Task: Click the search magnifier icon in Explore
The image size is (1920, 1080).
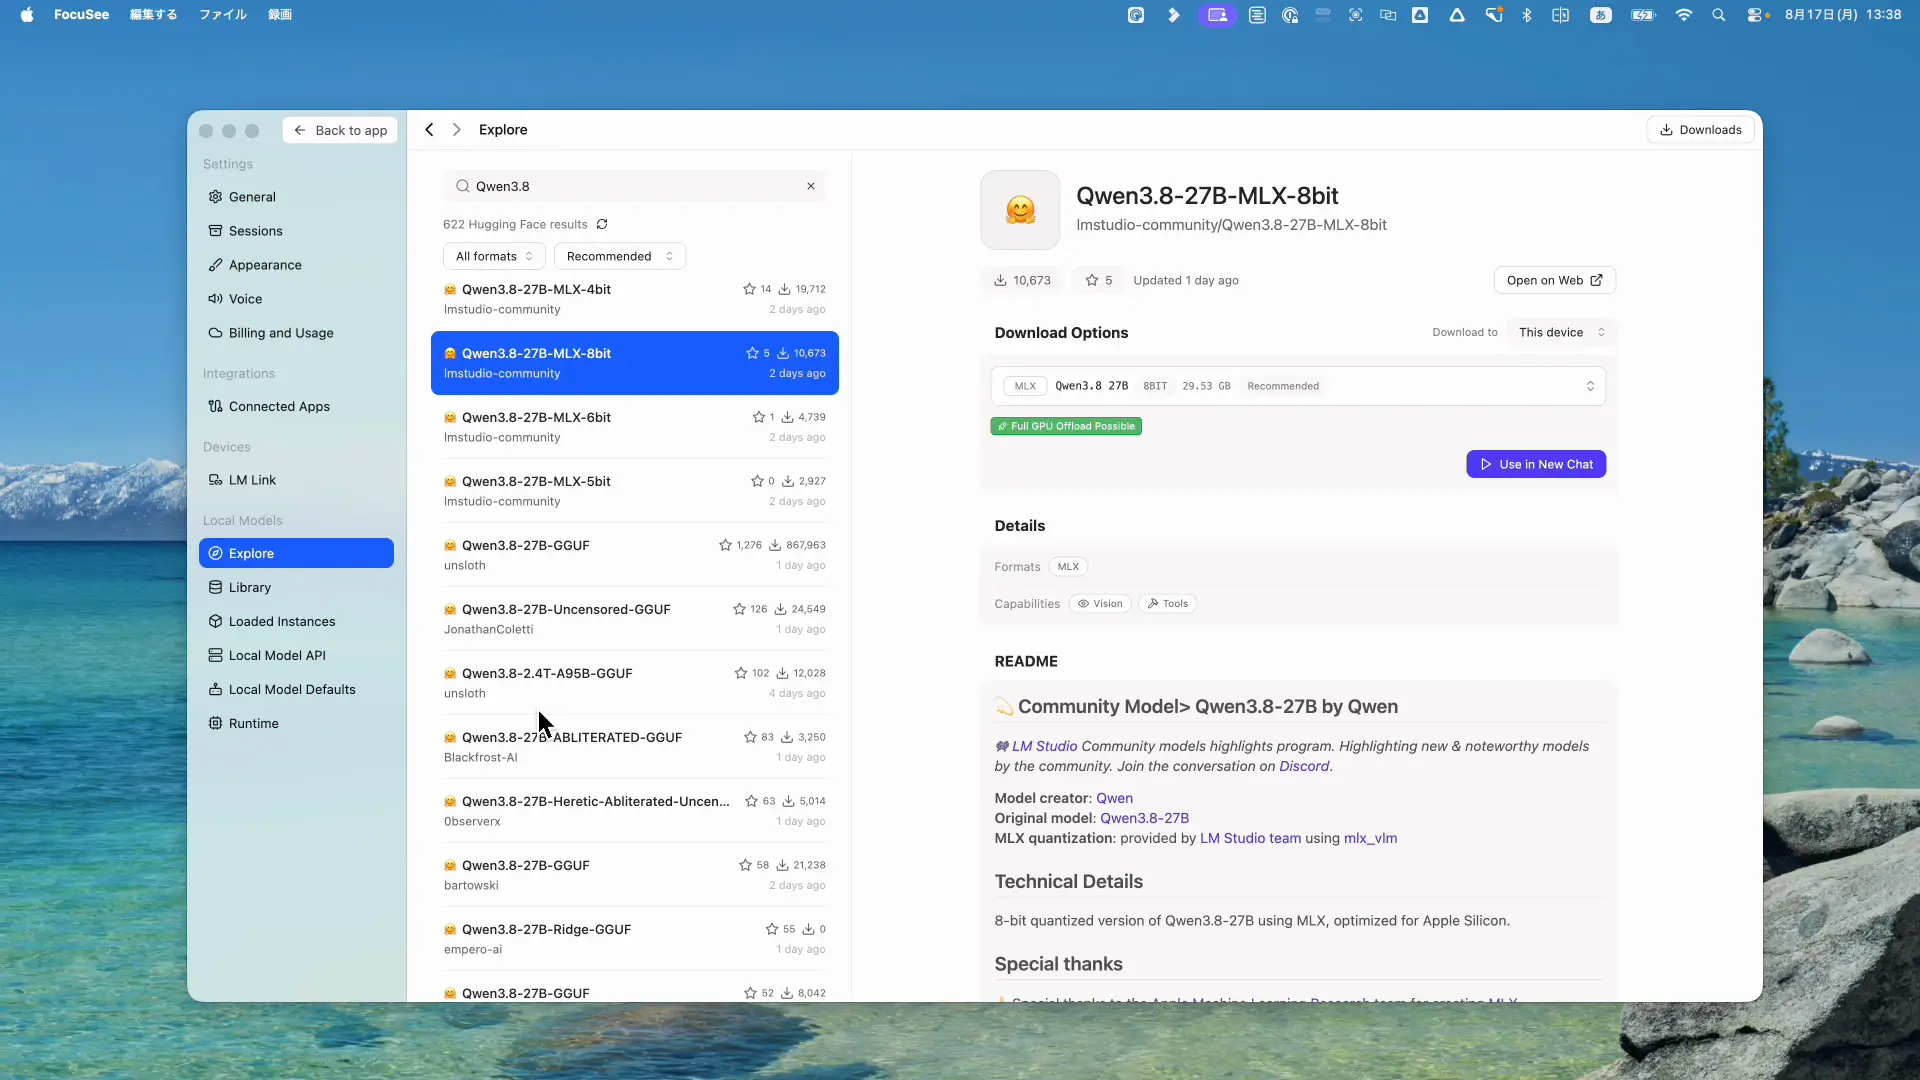Action: (x=462, y=186)
